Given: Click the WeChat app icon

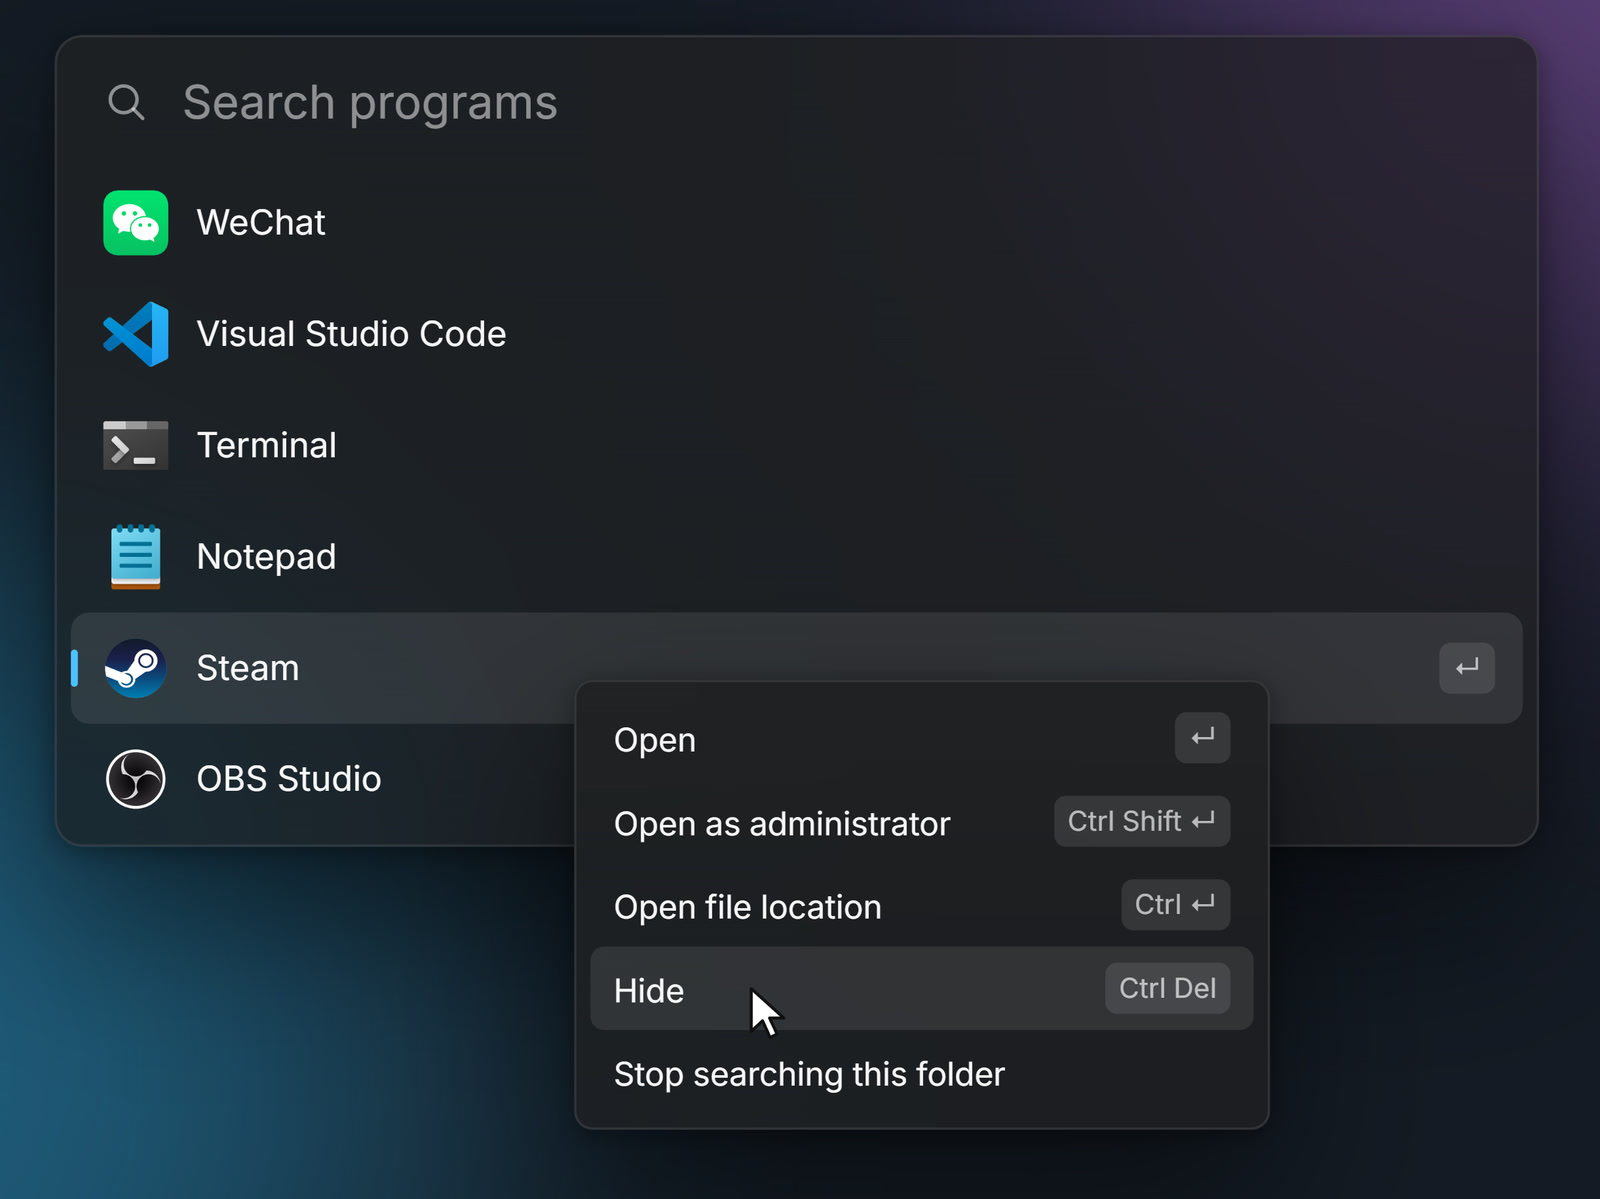Looking at the screenshot, I should (x=136, y=223).
